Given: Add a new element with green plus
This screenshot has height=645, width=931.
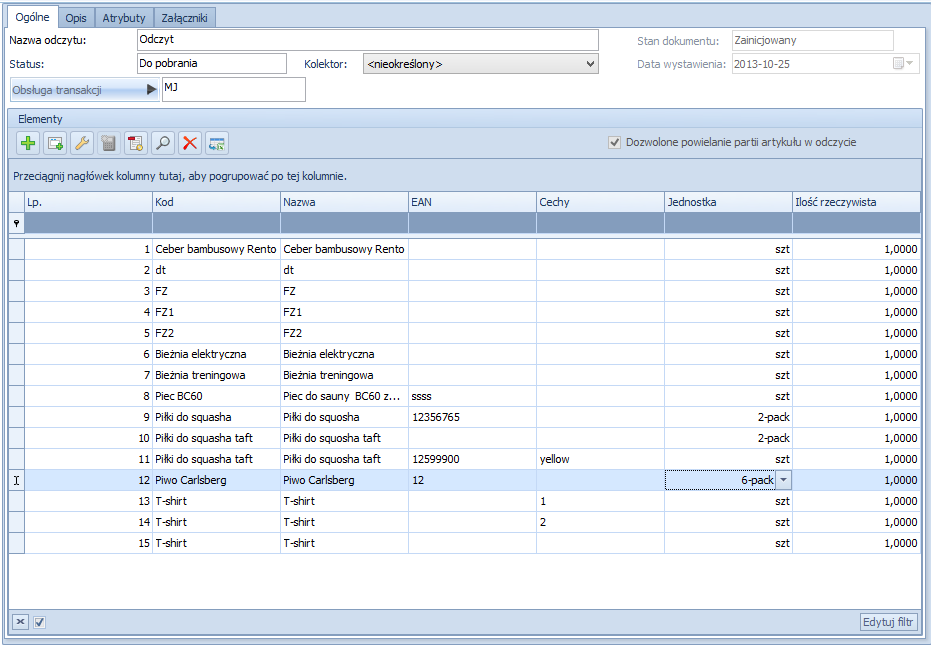Looking at the screenshot, I should (x=28, y=143).
